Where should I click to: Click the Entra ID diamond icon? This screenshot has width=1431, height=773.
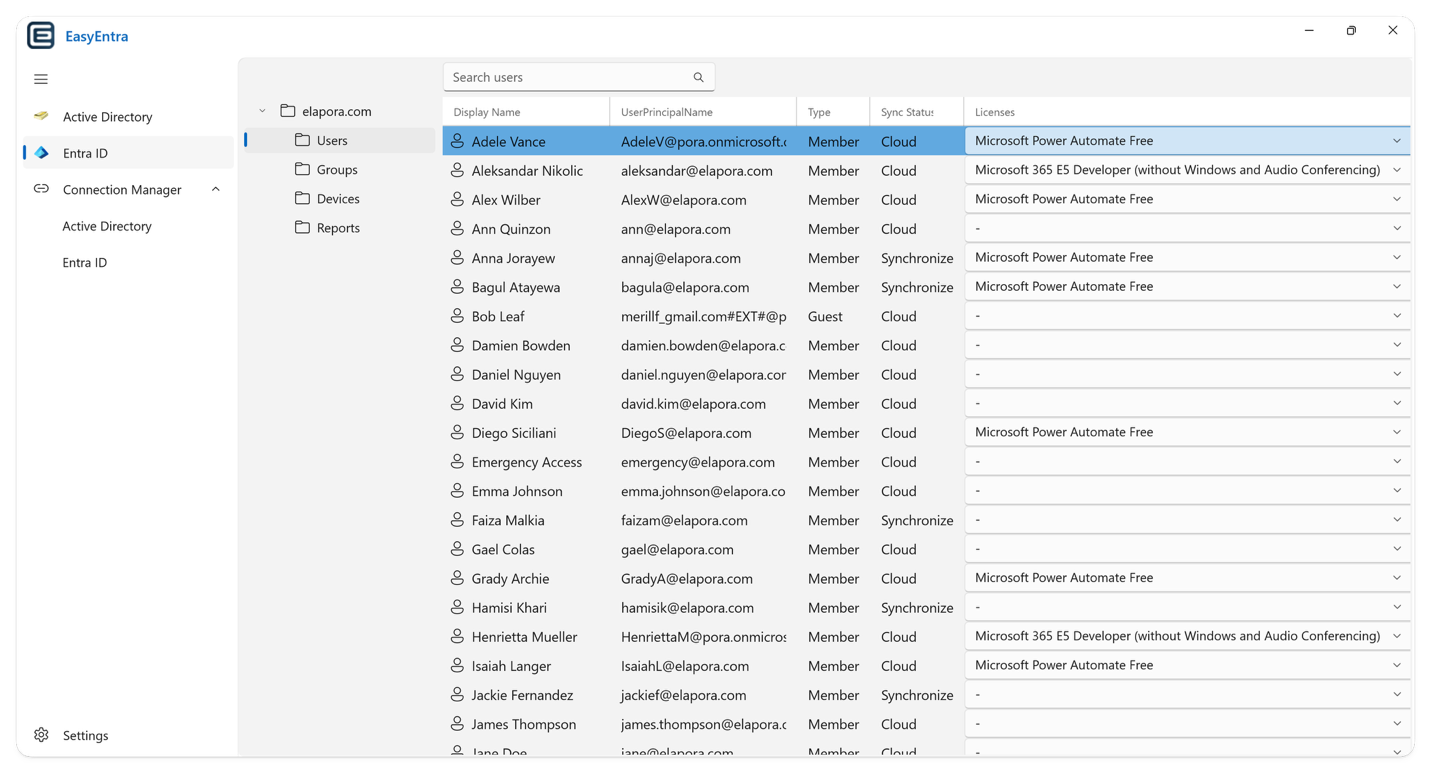click(41, 153)
